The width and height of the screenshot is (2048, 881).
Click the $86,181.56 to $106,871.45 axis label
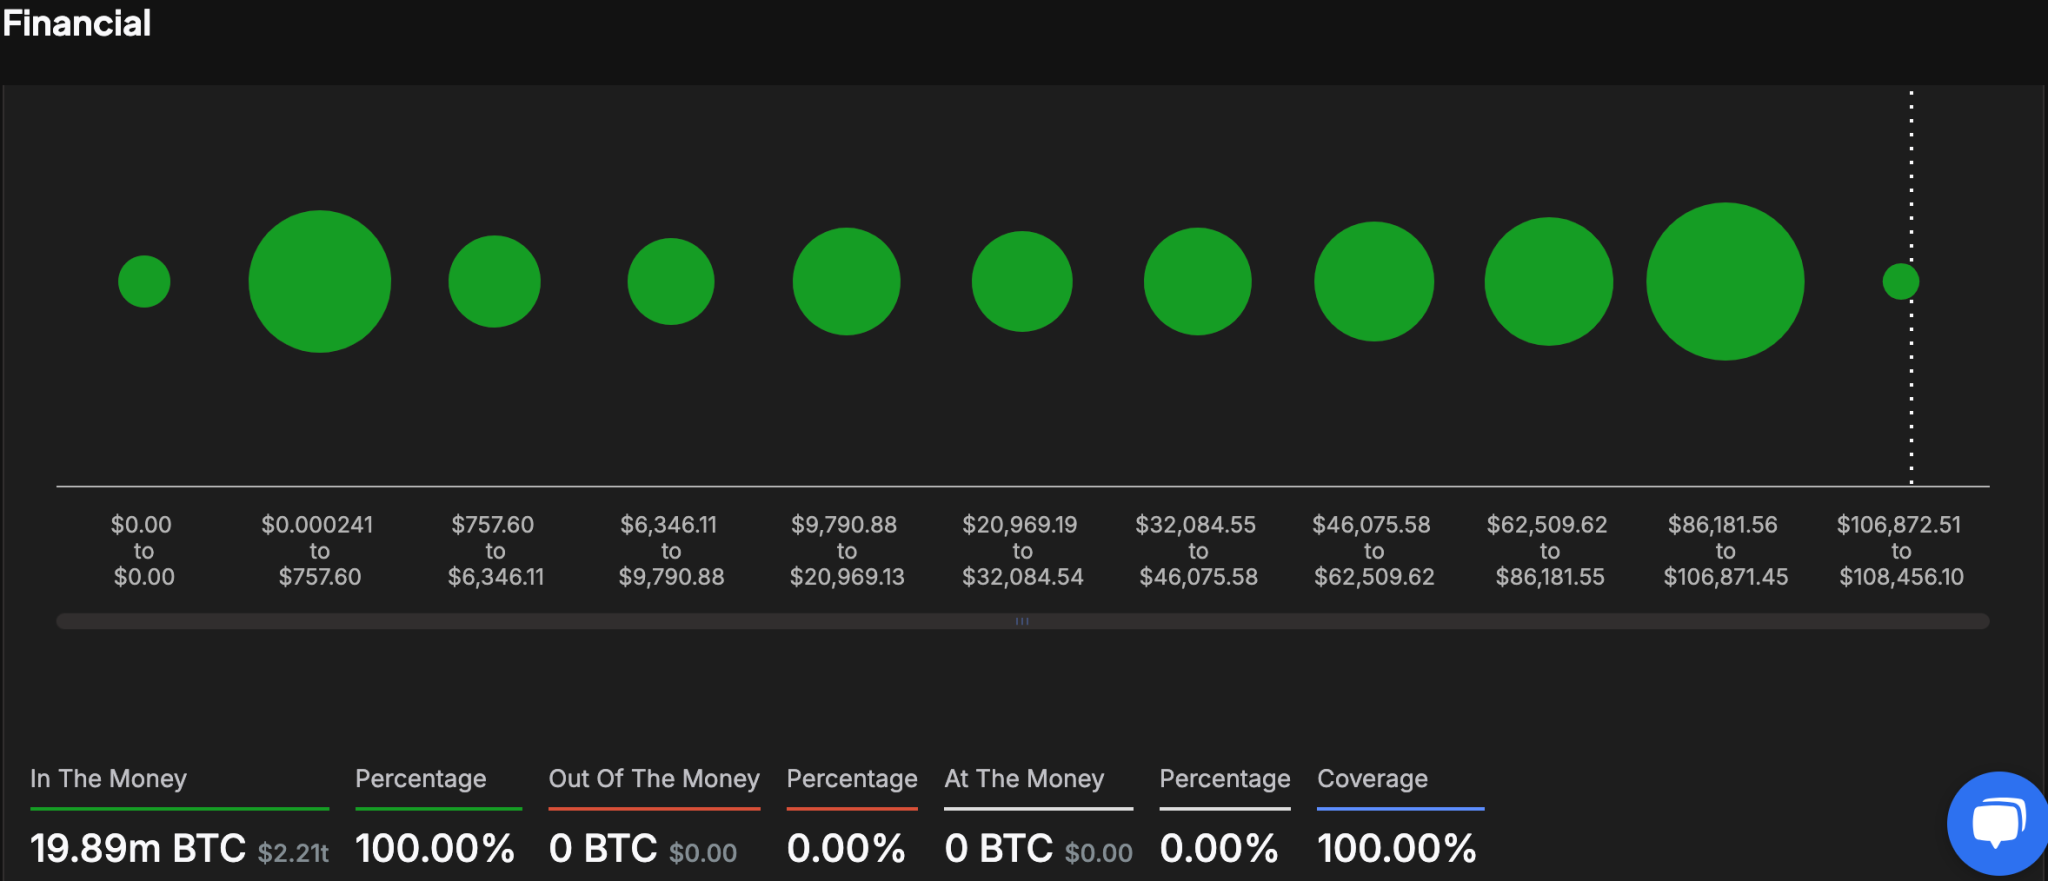point(1725,551)
